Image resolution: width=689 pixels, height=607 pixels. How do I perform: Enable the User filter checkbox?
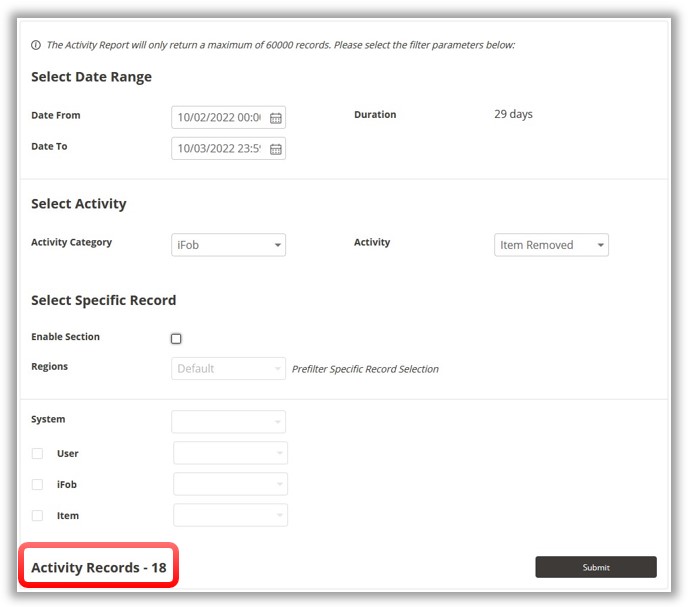[x=37, y=454]
